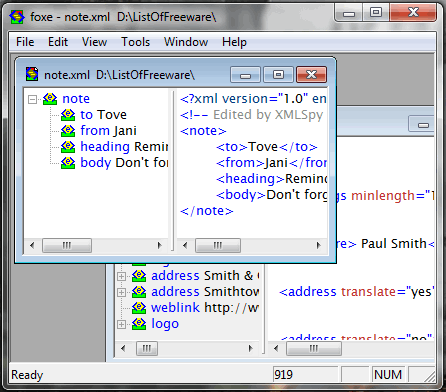Click the icon beside heading Remin row
Viewport: 446px width, 392px height.
(x=68, y=147)
